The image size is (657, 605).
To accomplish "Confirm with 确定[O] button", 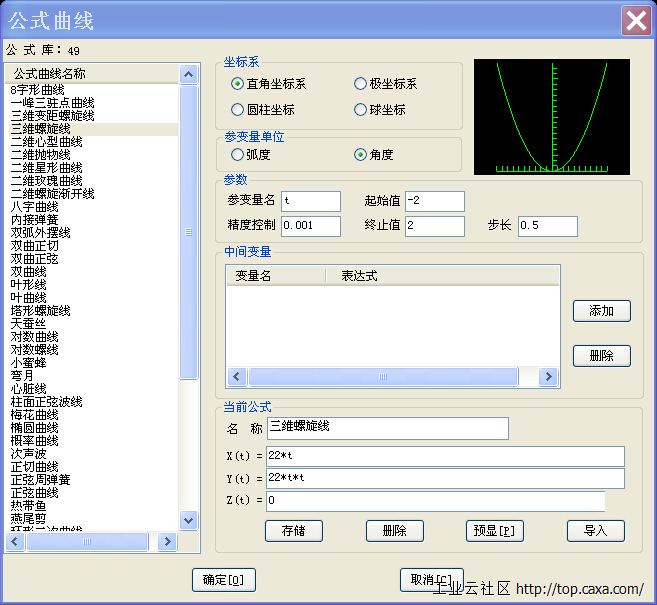I will pyautogui.click(x=223, y=580).
